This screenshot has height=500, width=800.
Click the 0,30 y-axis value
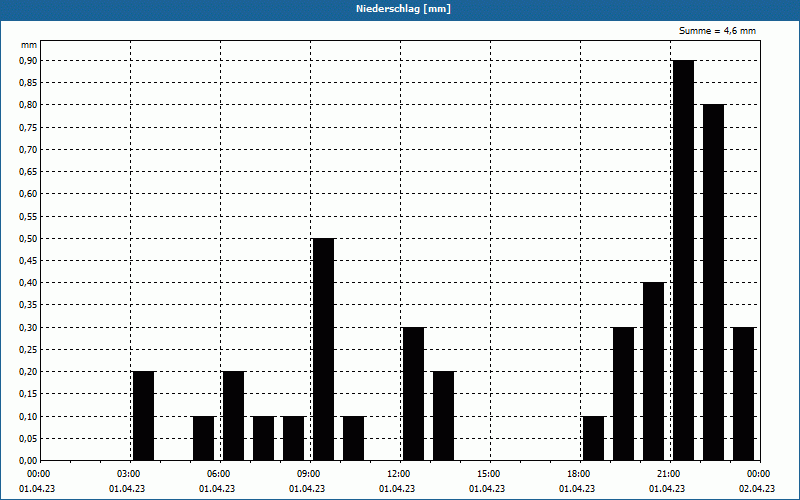tap(28, 327)
